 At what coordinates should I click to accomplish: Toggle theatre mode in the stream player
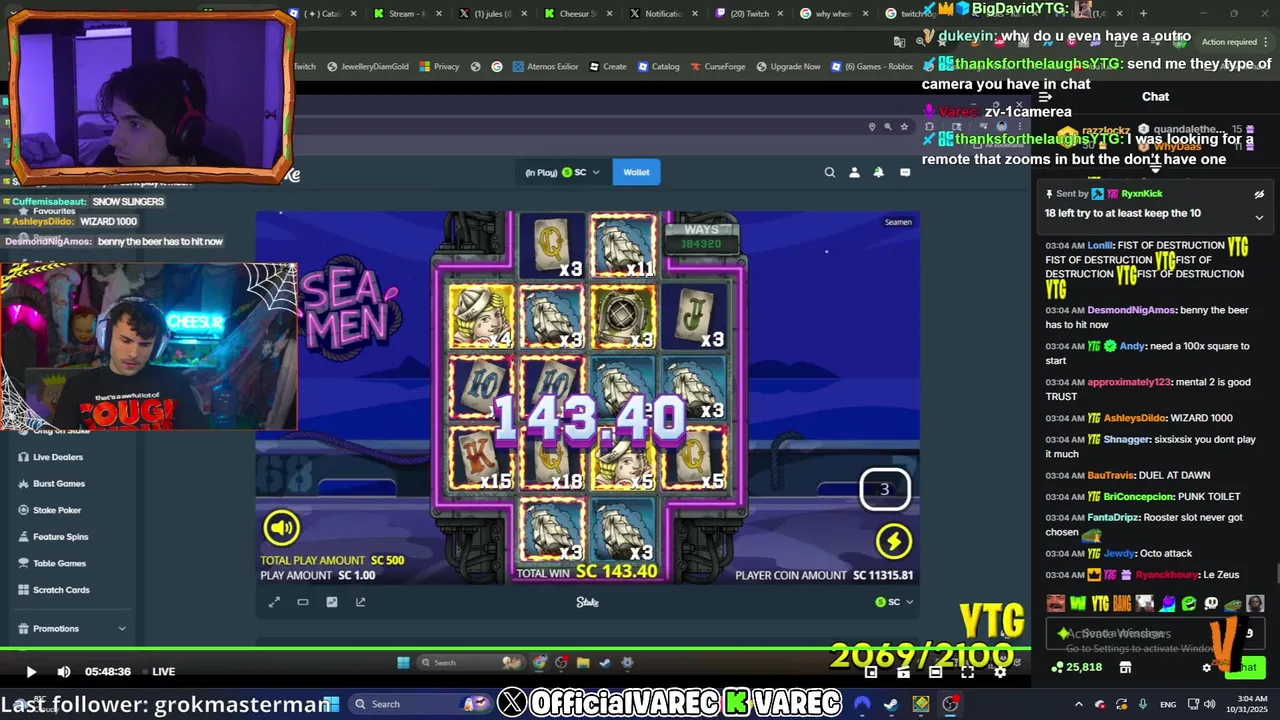[935, 672]
